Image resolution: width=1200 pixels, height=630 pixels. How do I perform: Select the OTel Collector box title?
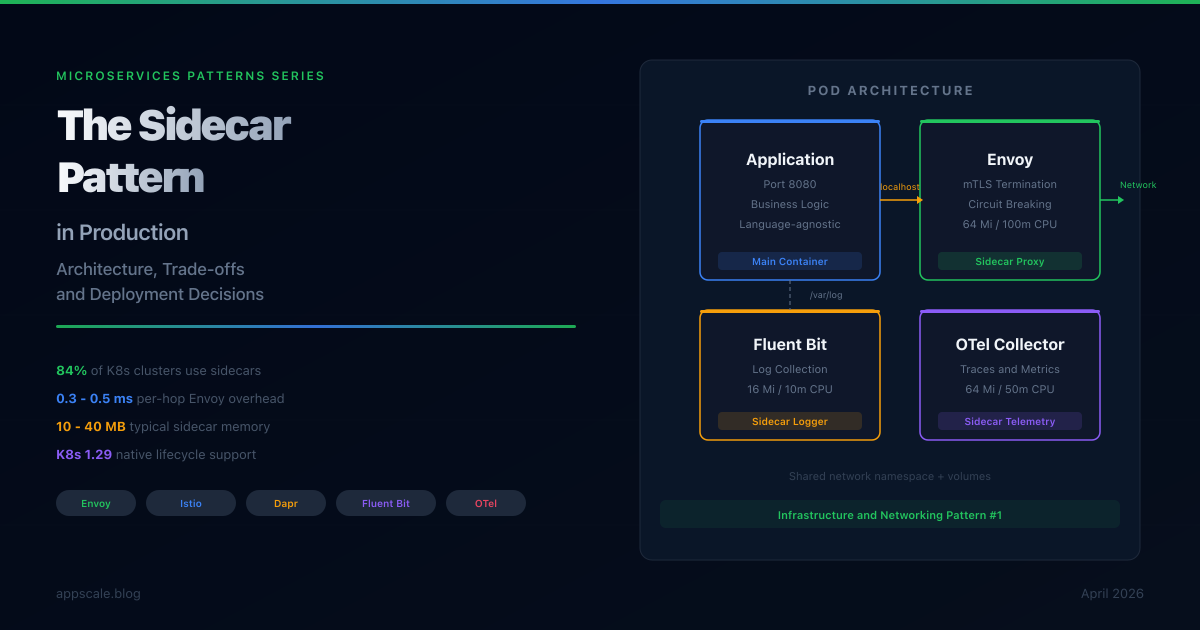(x=1010, y=345)
